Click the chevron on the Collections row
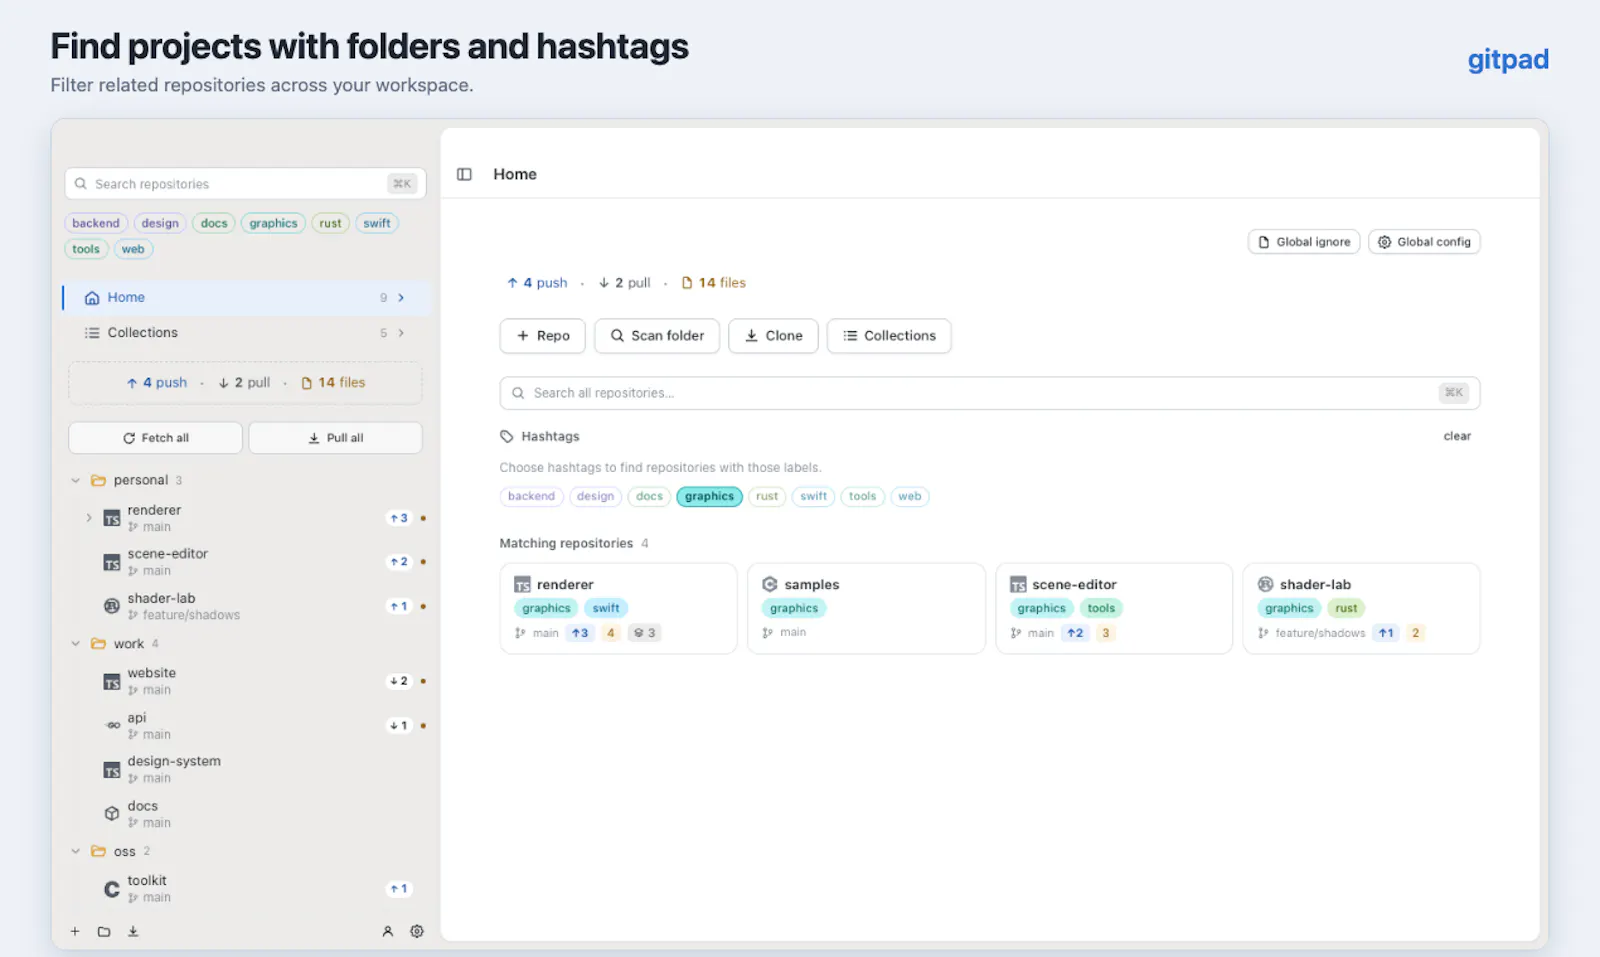 tap(401, 333)
